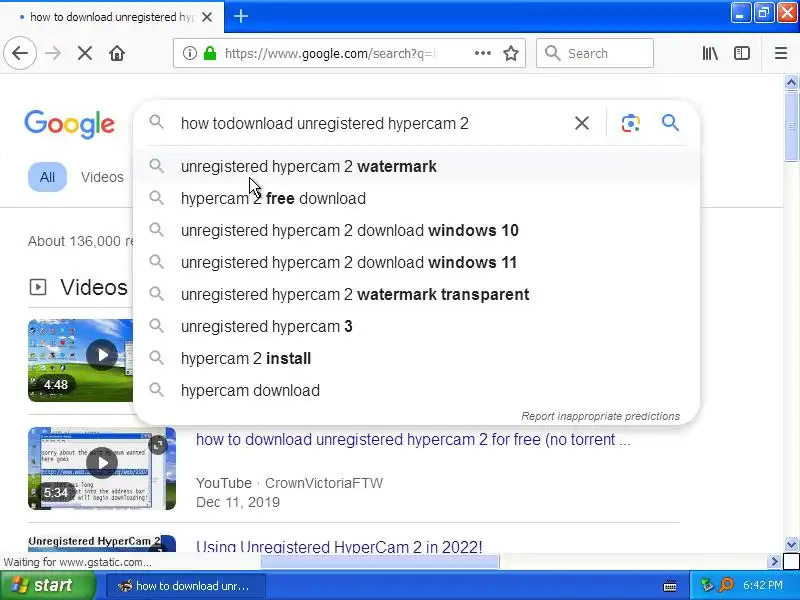This screenshot has height=600, width=800.
Task: Bookmark this page with the star
Action: [x=511, y=53]
